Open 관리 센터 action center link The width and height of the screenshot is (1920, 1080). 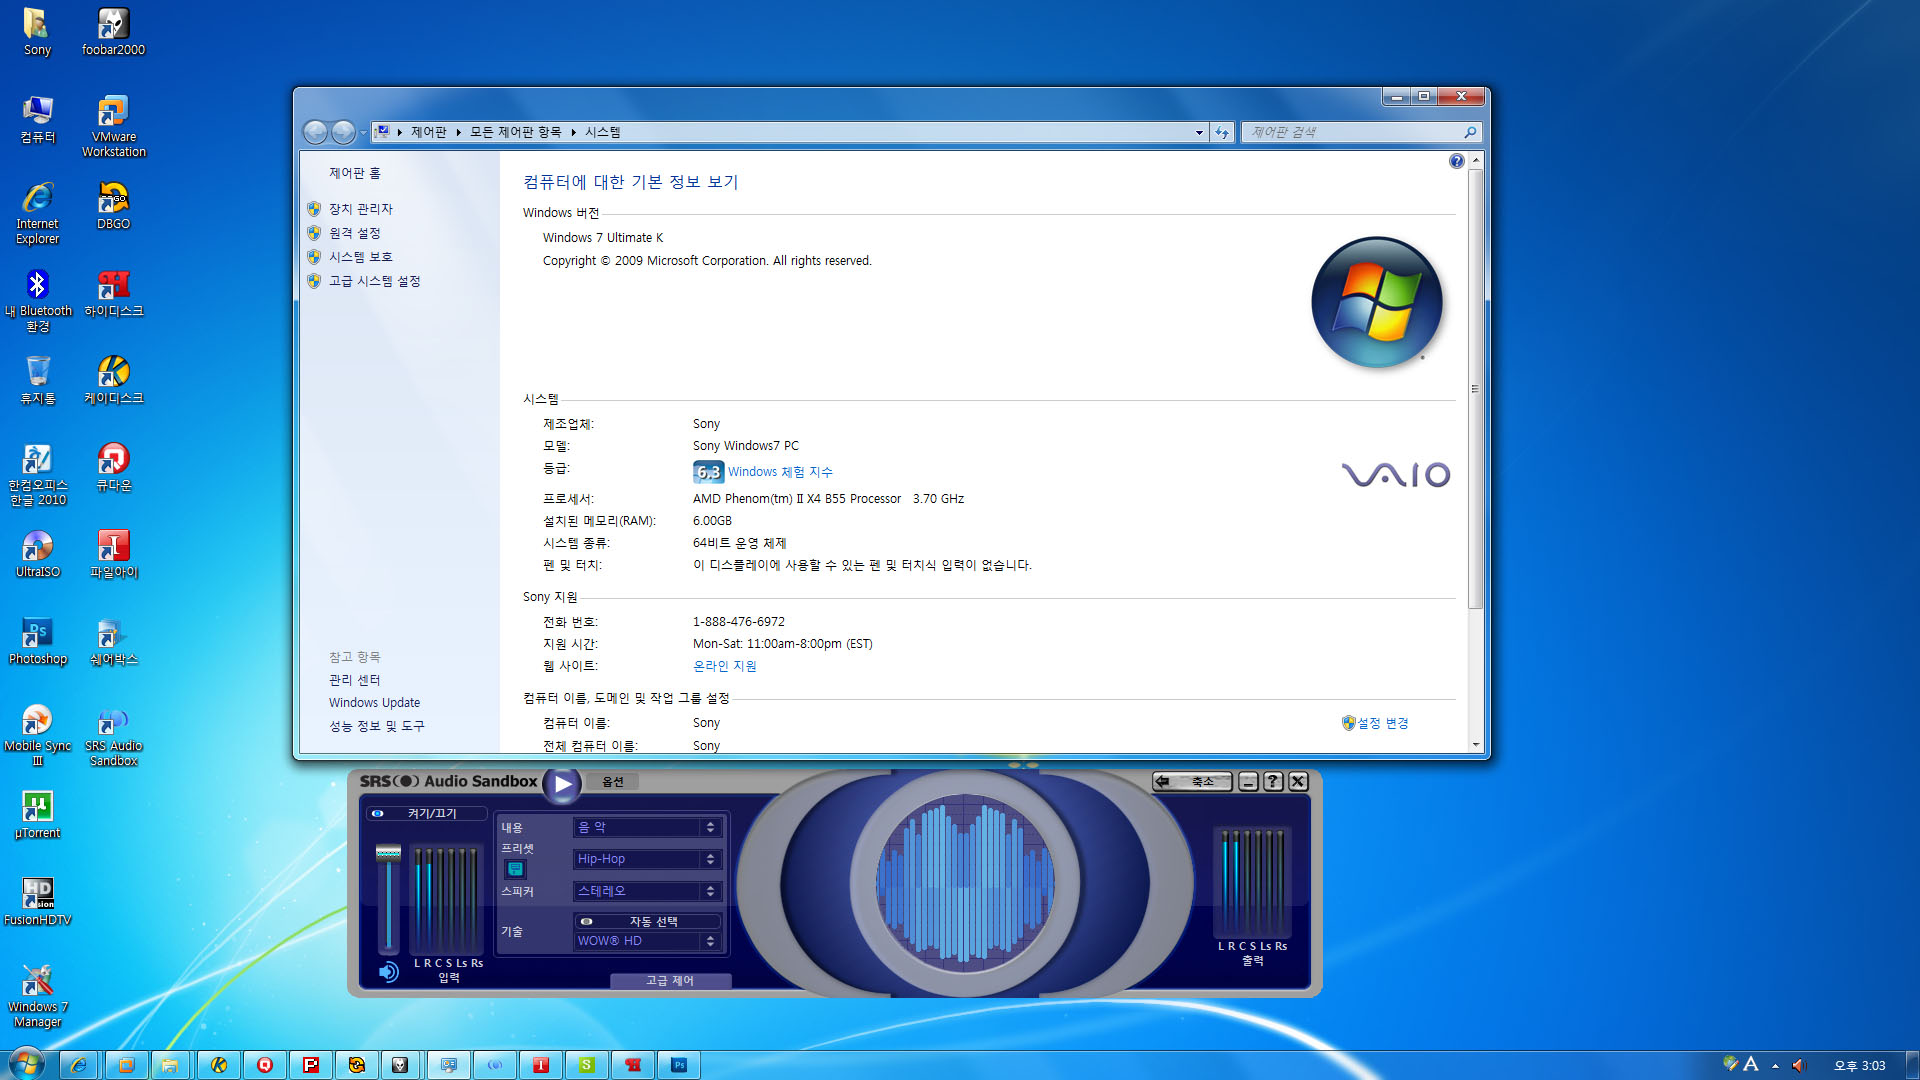tap(355, 680)
